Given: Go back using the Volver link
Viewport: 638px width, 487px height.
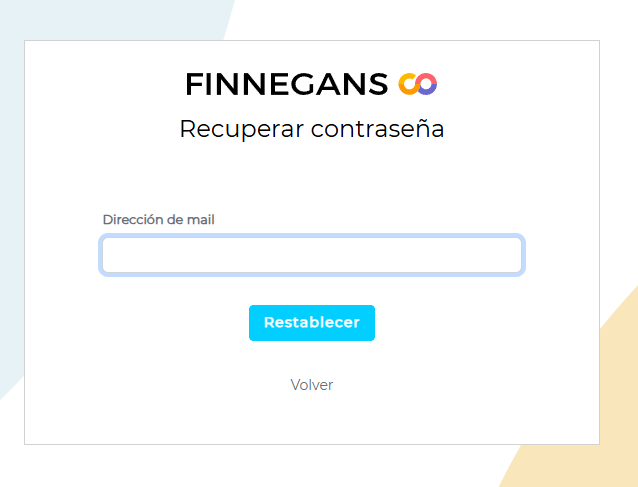Looking at the screenshot, I should point(311,385).
